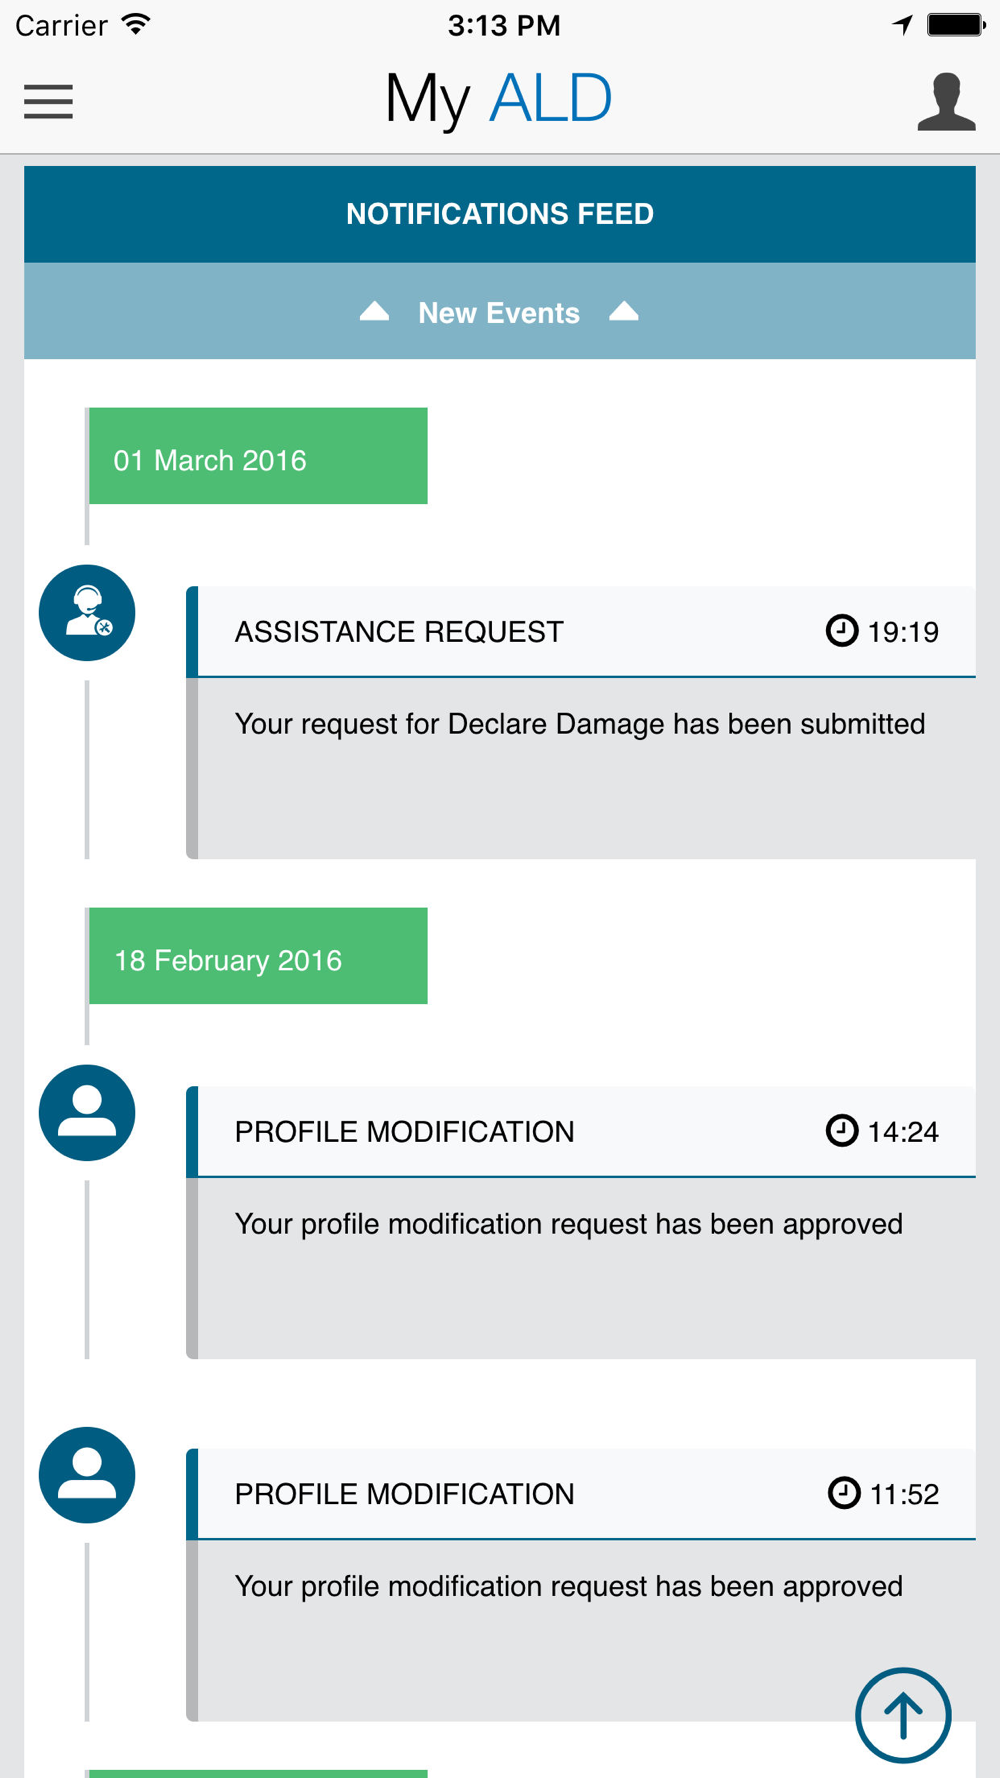This screenshot has width=1000, height=1778.
Task: Open the hamburger menu
Action: click(x=48, y=102)
